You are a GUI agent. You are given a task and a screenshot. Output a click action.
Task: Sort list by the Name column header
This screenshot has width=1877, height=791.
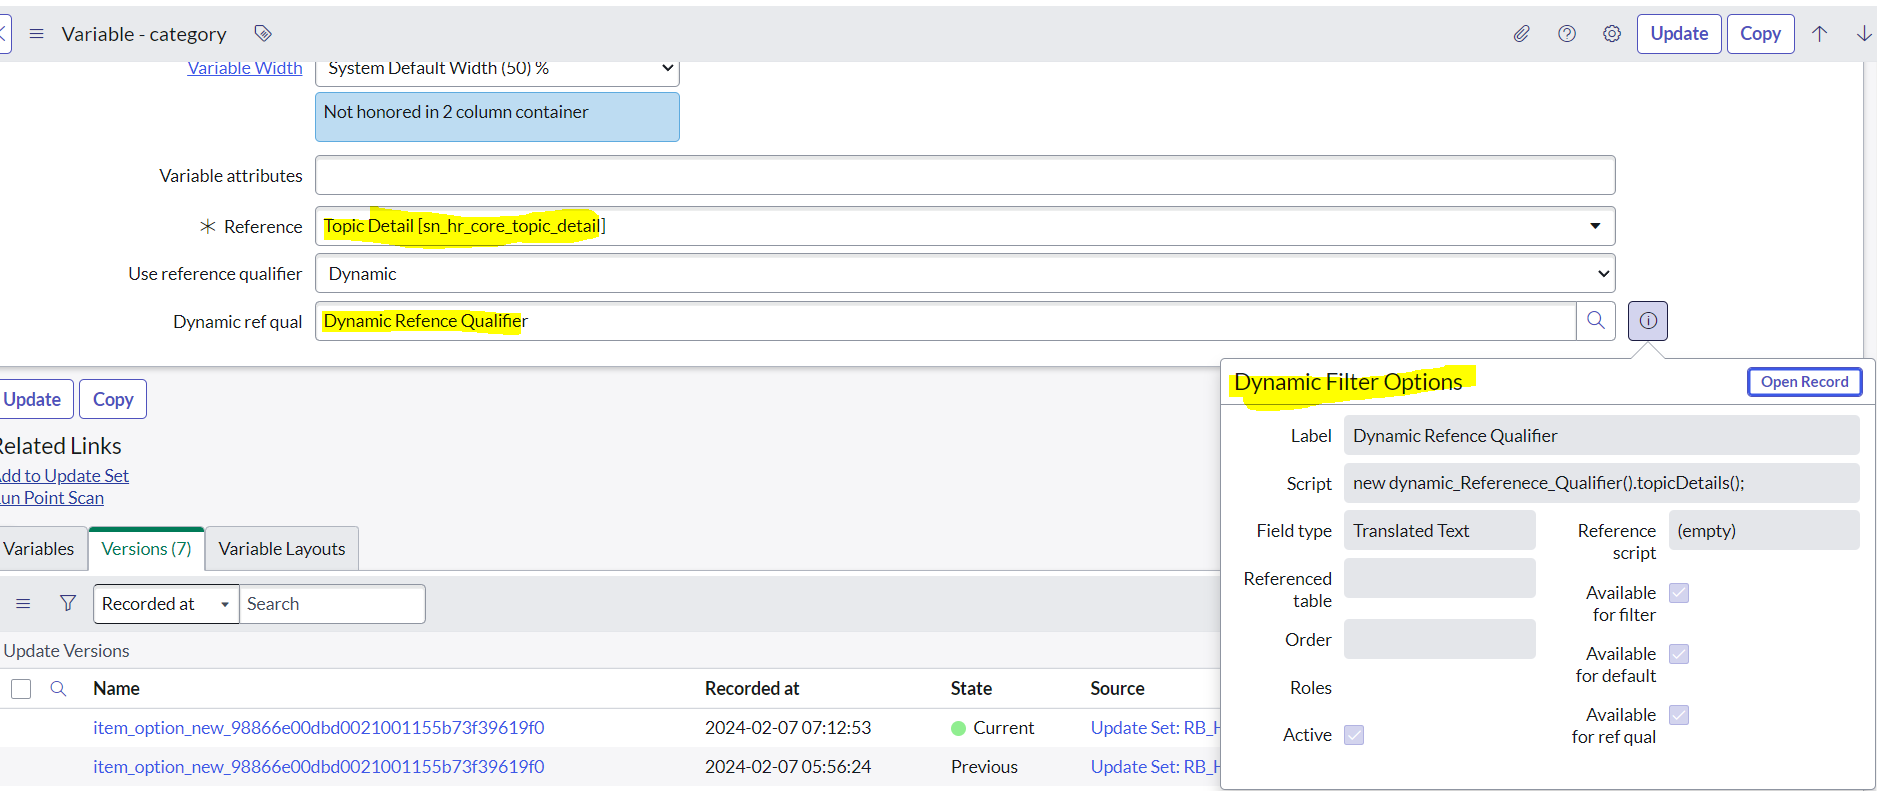coord(116,689)
